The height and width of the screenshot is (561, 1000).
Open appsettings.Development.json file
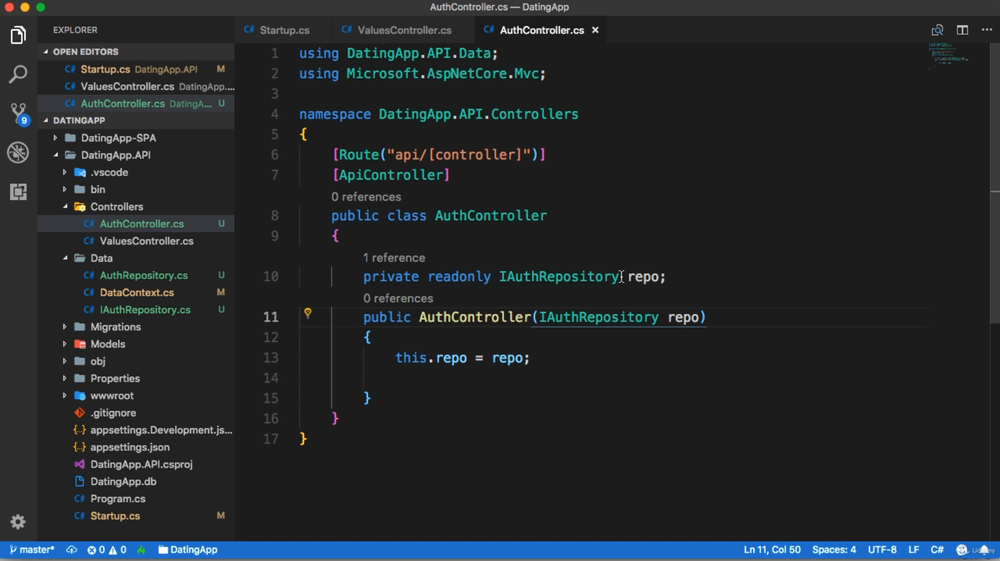tap(136, 430)
